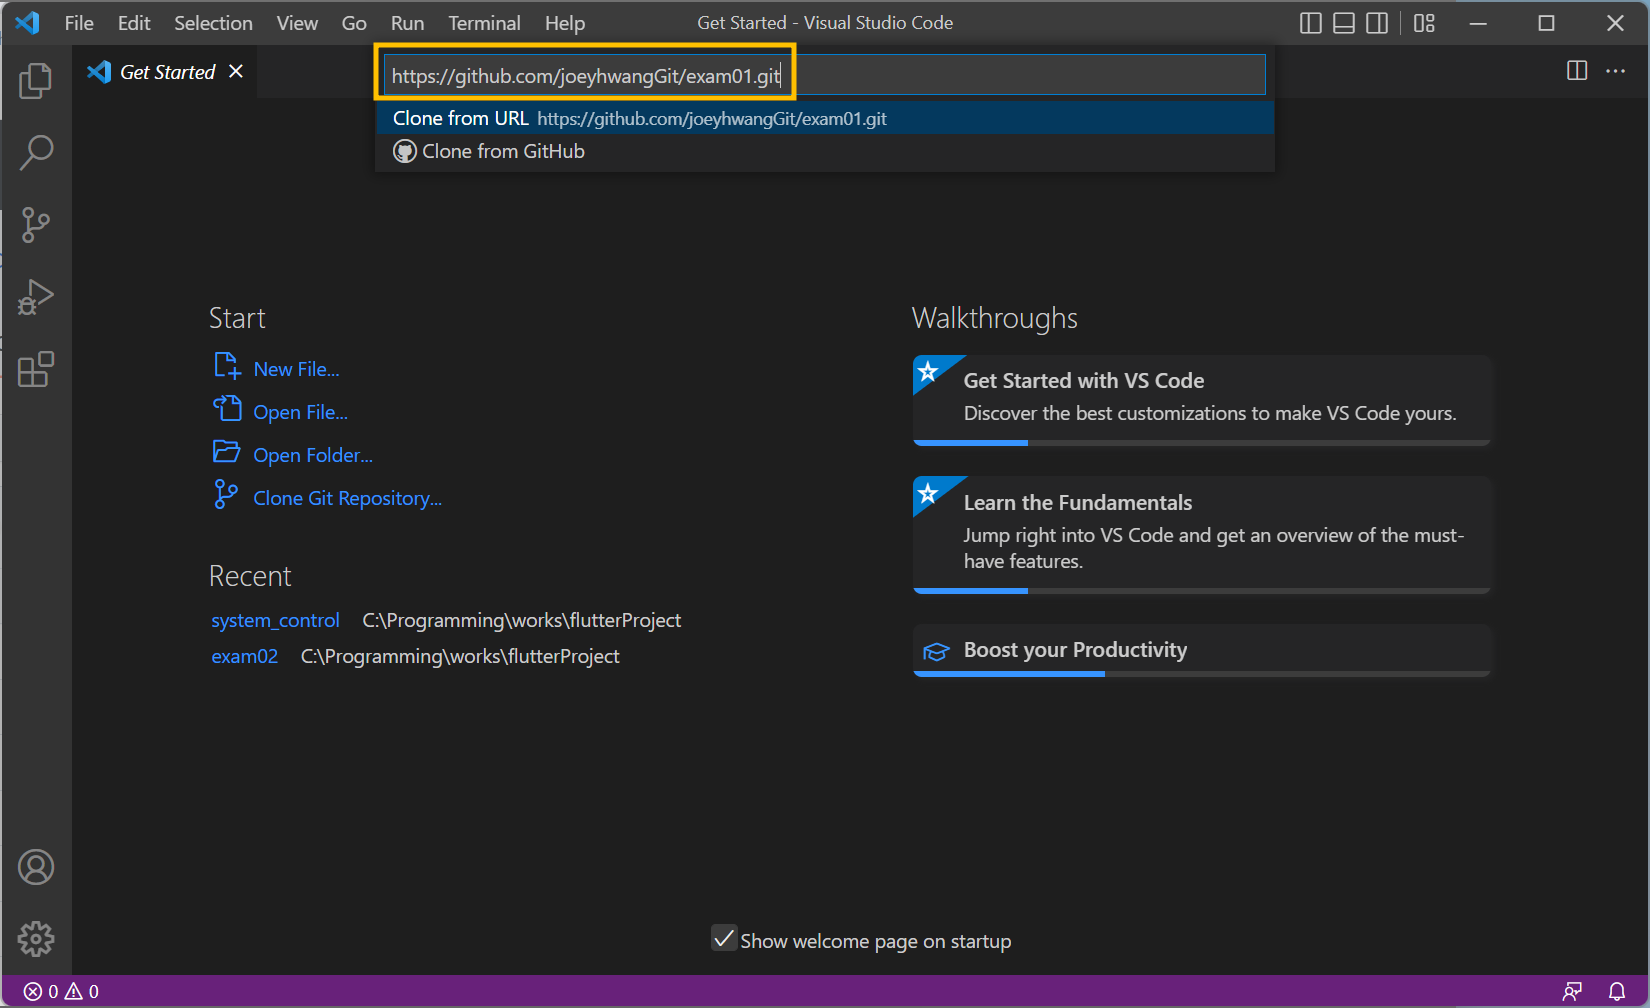The image size is (1650, 1008).
Task: Click star badge on Learn the Fundamentals card
Action: point(928,492)
